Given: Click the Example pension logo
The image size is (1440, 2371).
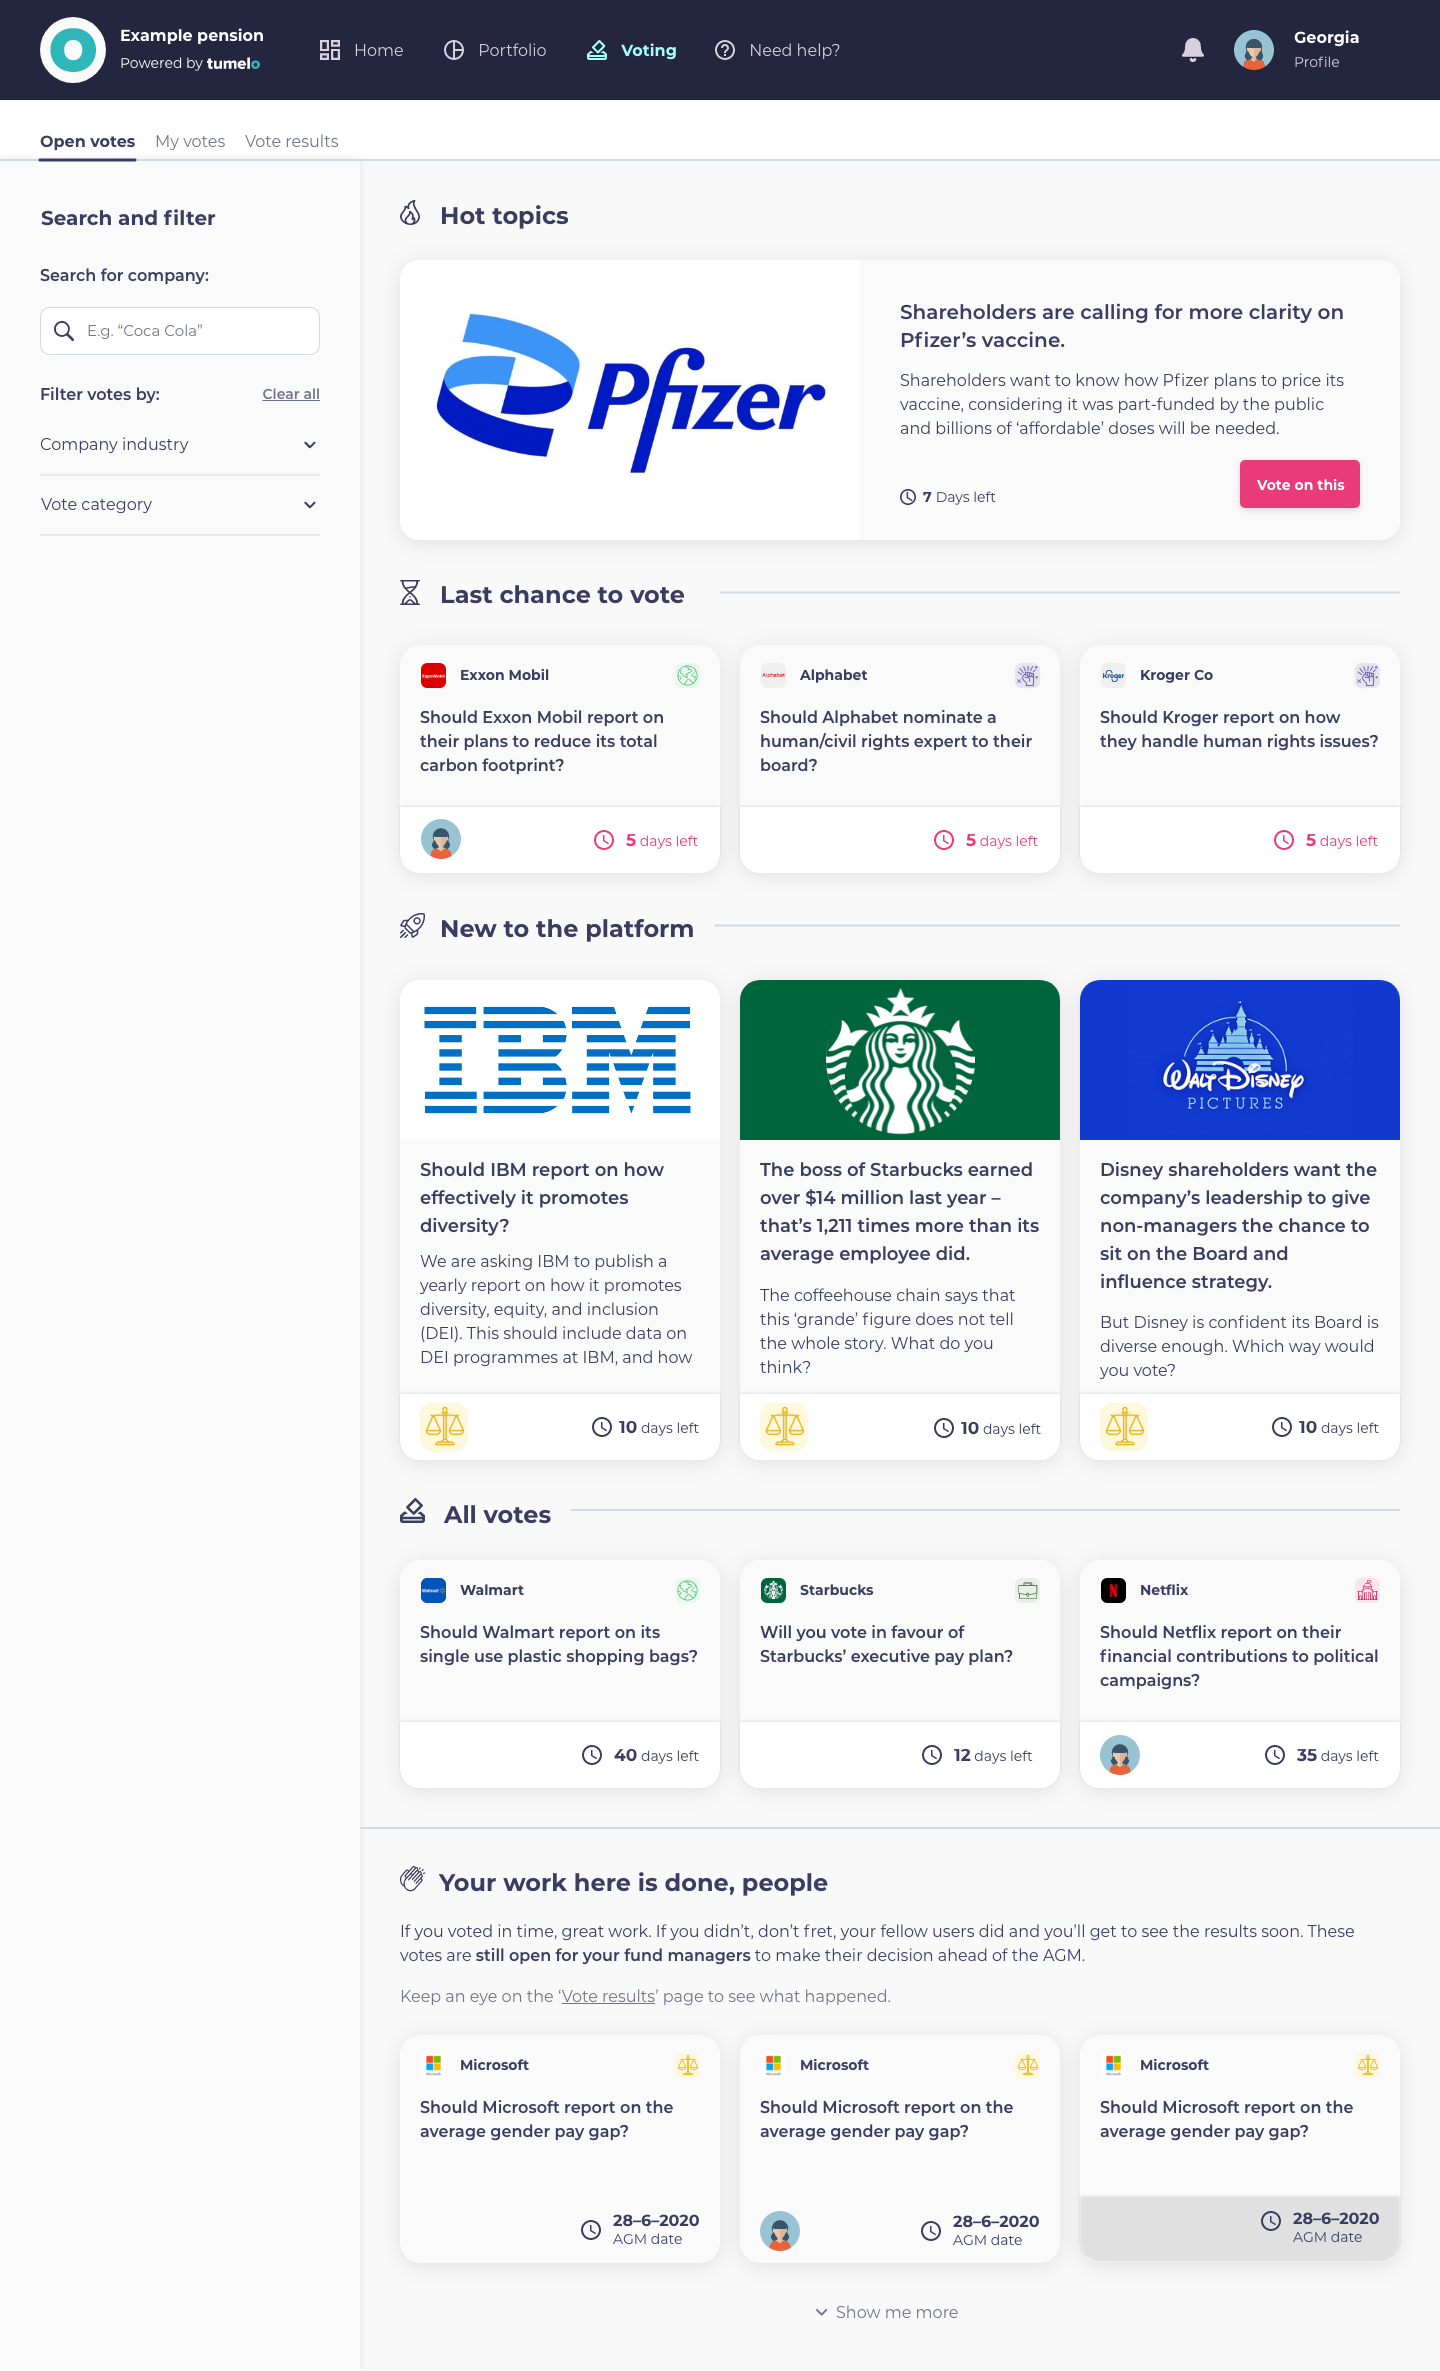Looking at the screenshot, I should [x=73, y=50].
